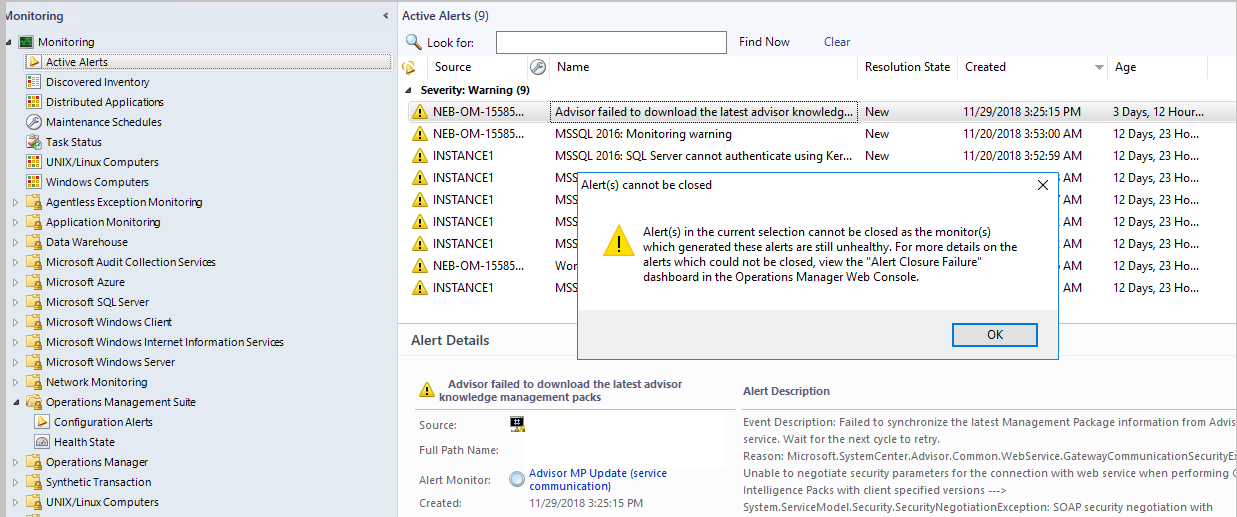Collapse the Severity: Warning group

pyautogui.click(x=408, y=90)
